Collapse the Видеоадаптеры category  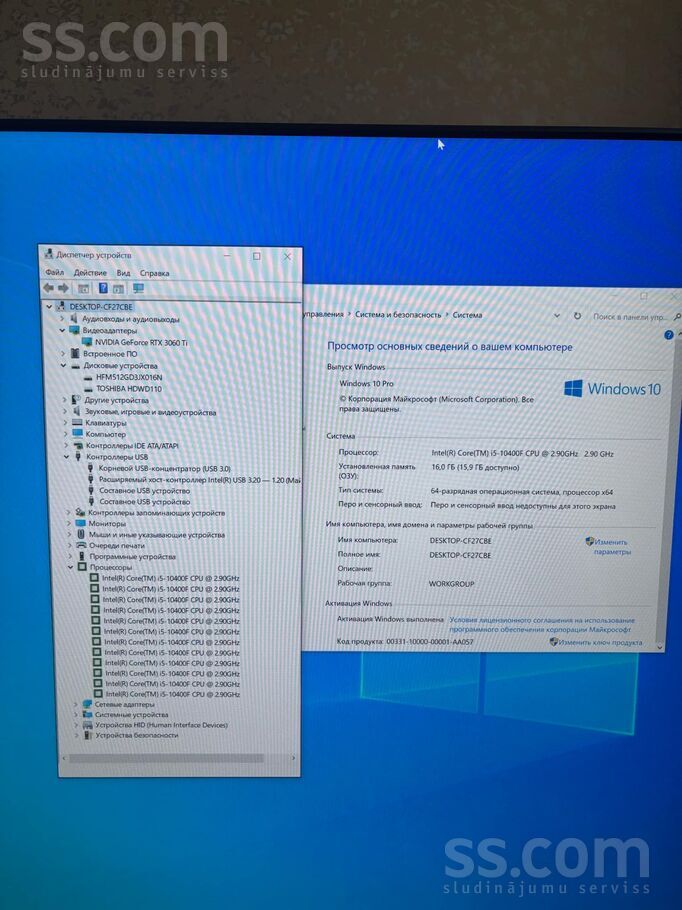(63, 330)
